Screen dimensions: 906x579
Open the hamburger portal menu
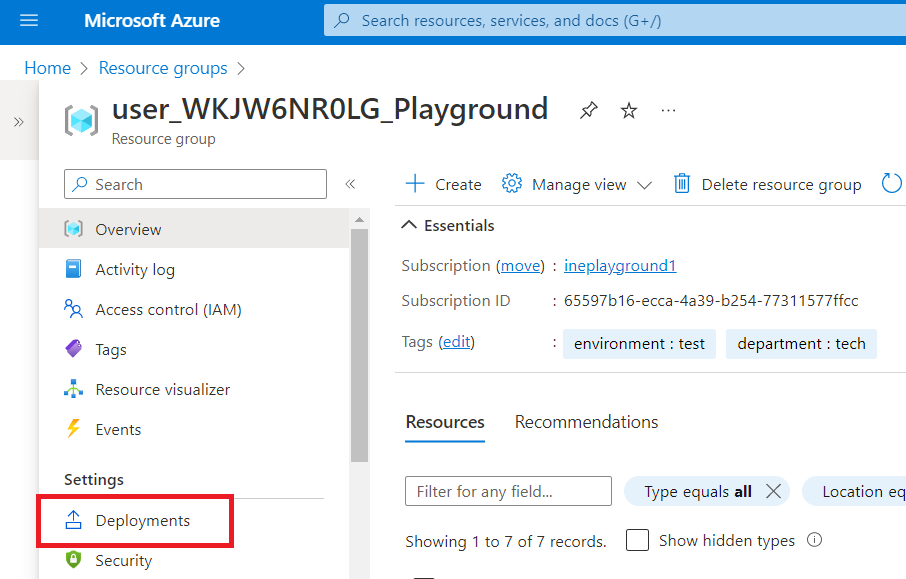tap(29, 21)
